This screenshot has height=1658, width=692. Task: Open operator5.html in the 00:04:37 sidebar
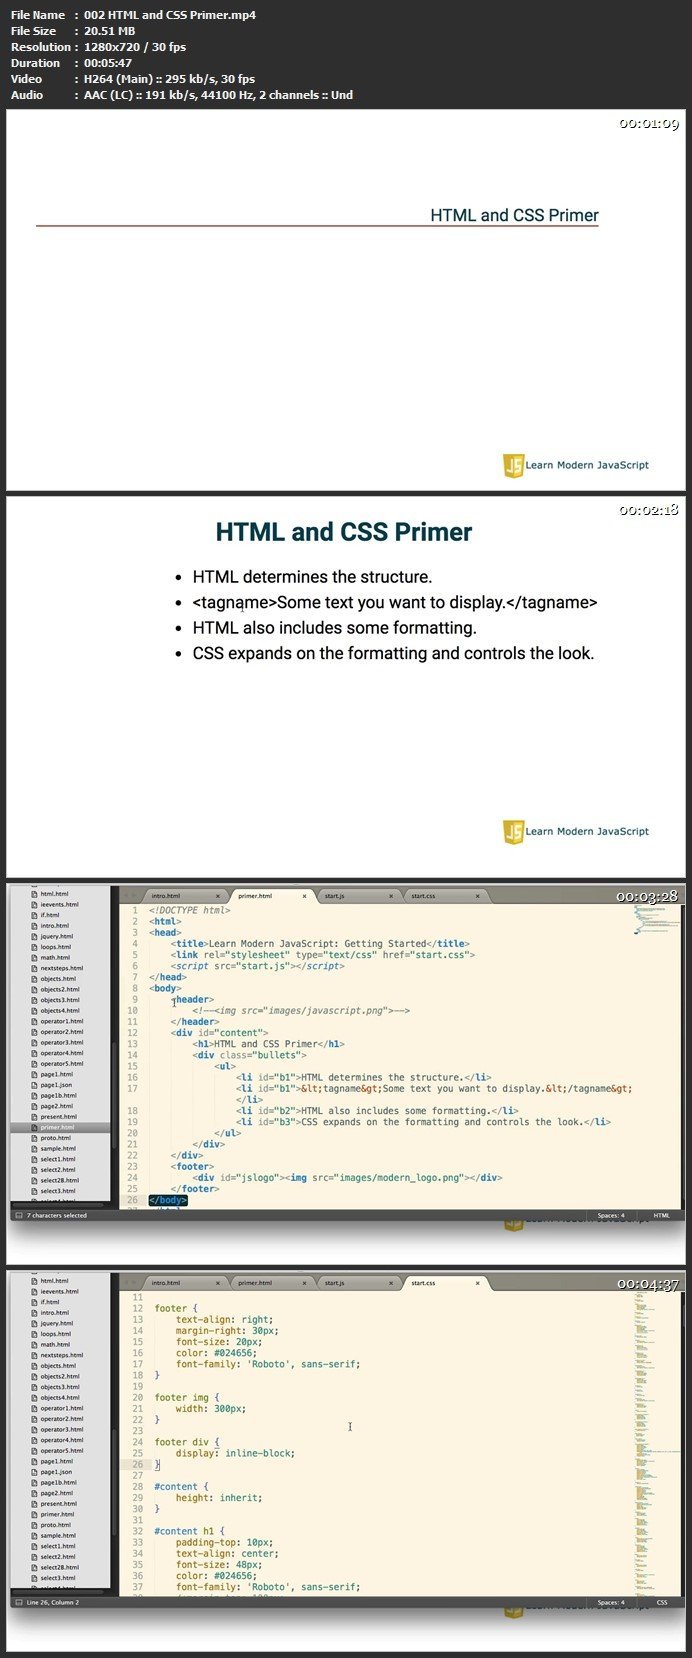coord(62,1451)
